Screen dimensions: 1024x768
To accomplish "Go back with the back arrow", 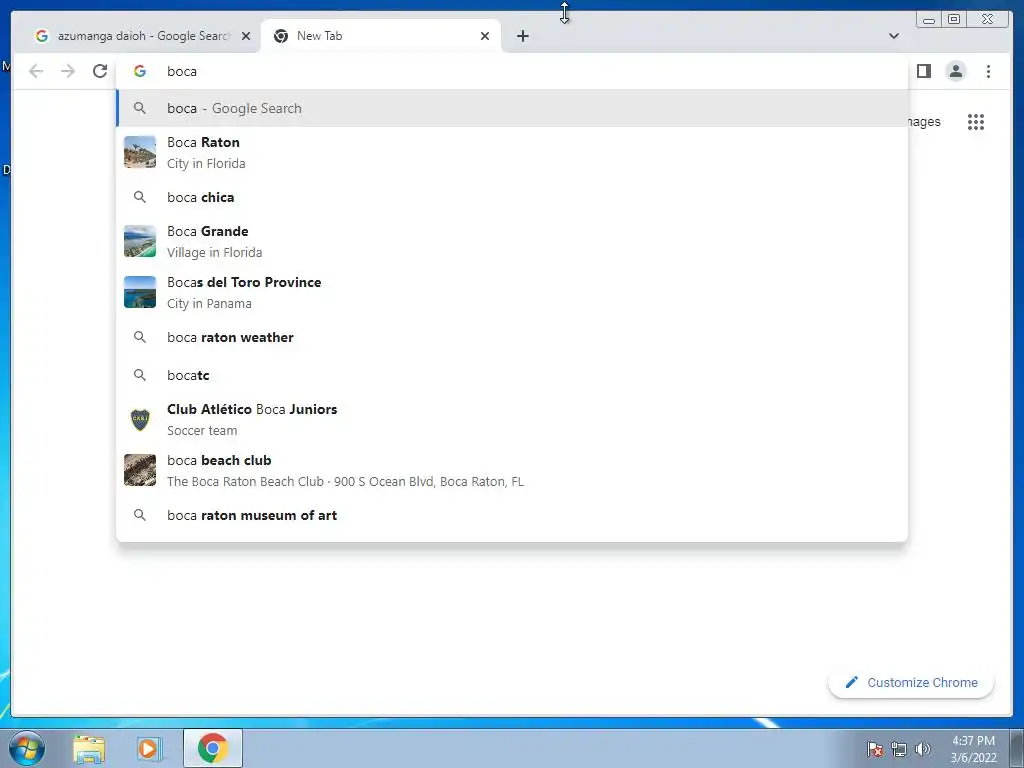I will coord(36,71).
